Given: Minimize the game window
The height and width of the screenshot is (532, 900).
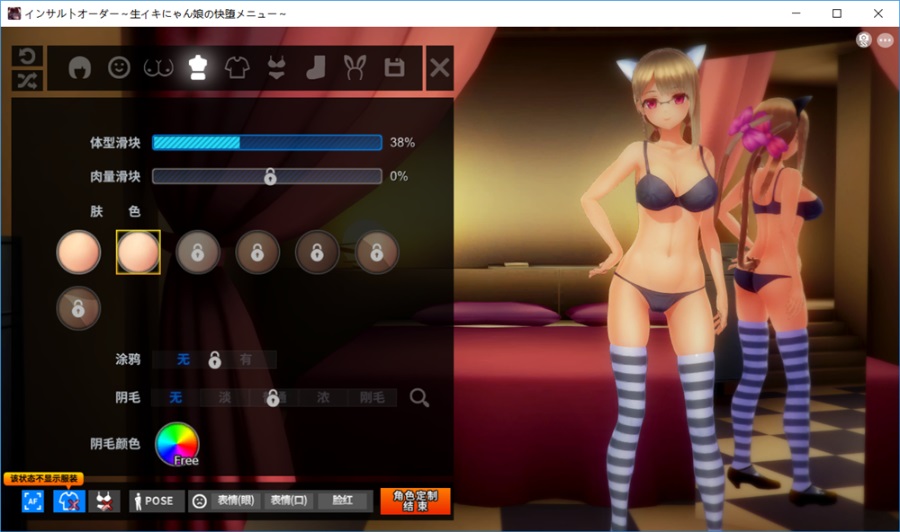Looking at the screenshot, I should coord(796,13).
